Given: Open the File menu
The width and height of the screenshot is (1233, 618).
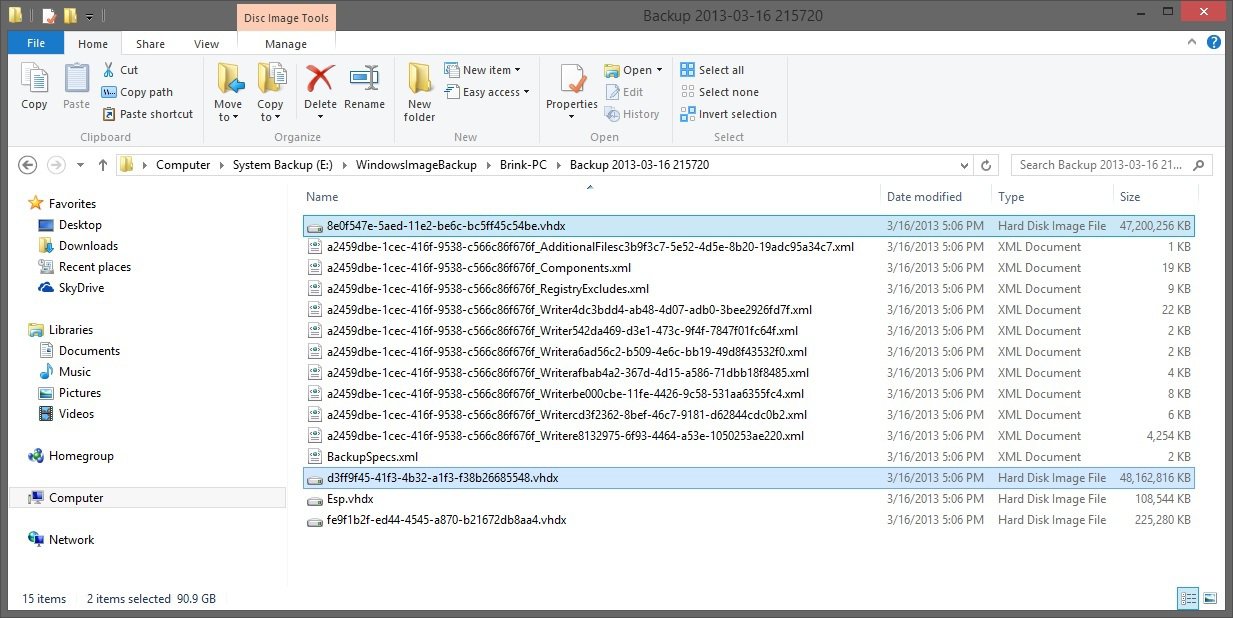Looking at the screenshot, I should [x=36, y=44].
